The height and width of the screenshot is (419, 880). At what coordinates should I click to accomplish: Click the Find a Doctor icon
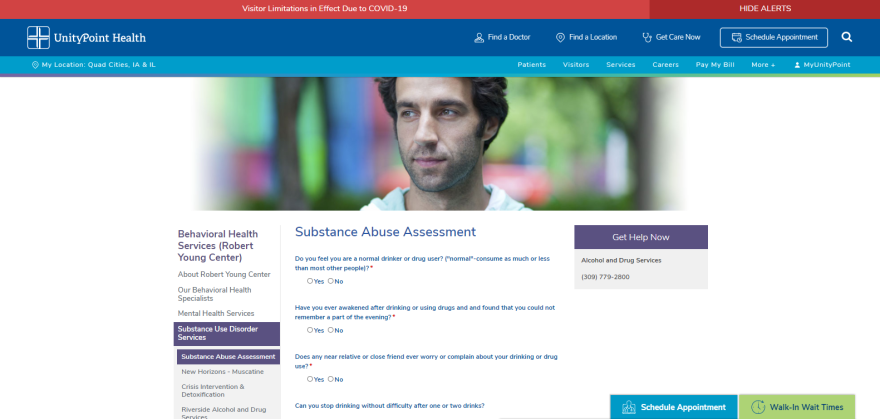[479, 38]
